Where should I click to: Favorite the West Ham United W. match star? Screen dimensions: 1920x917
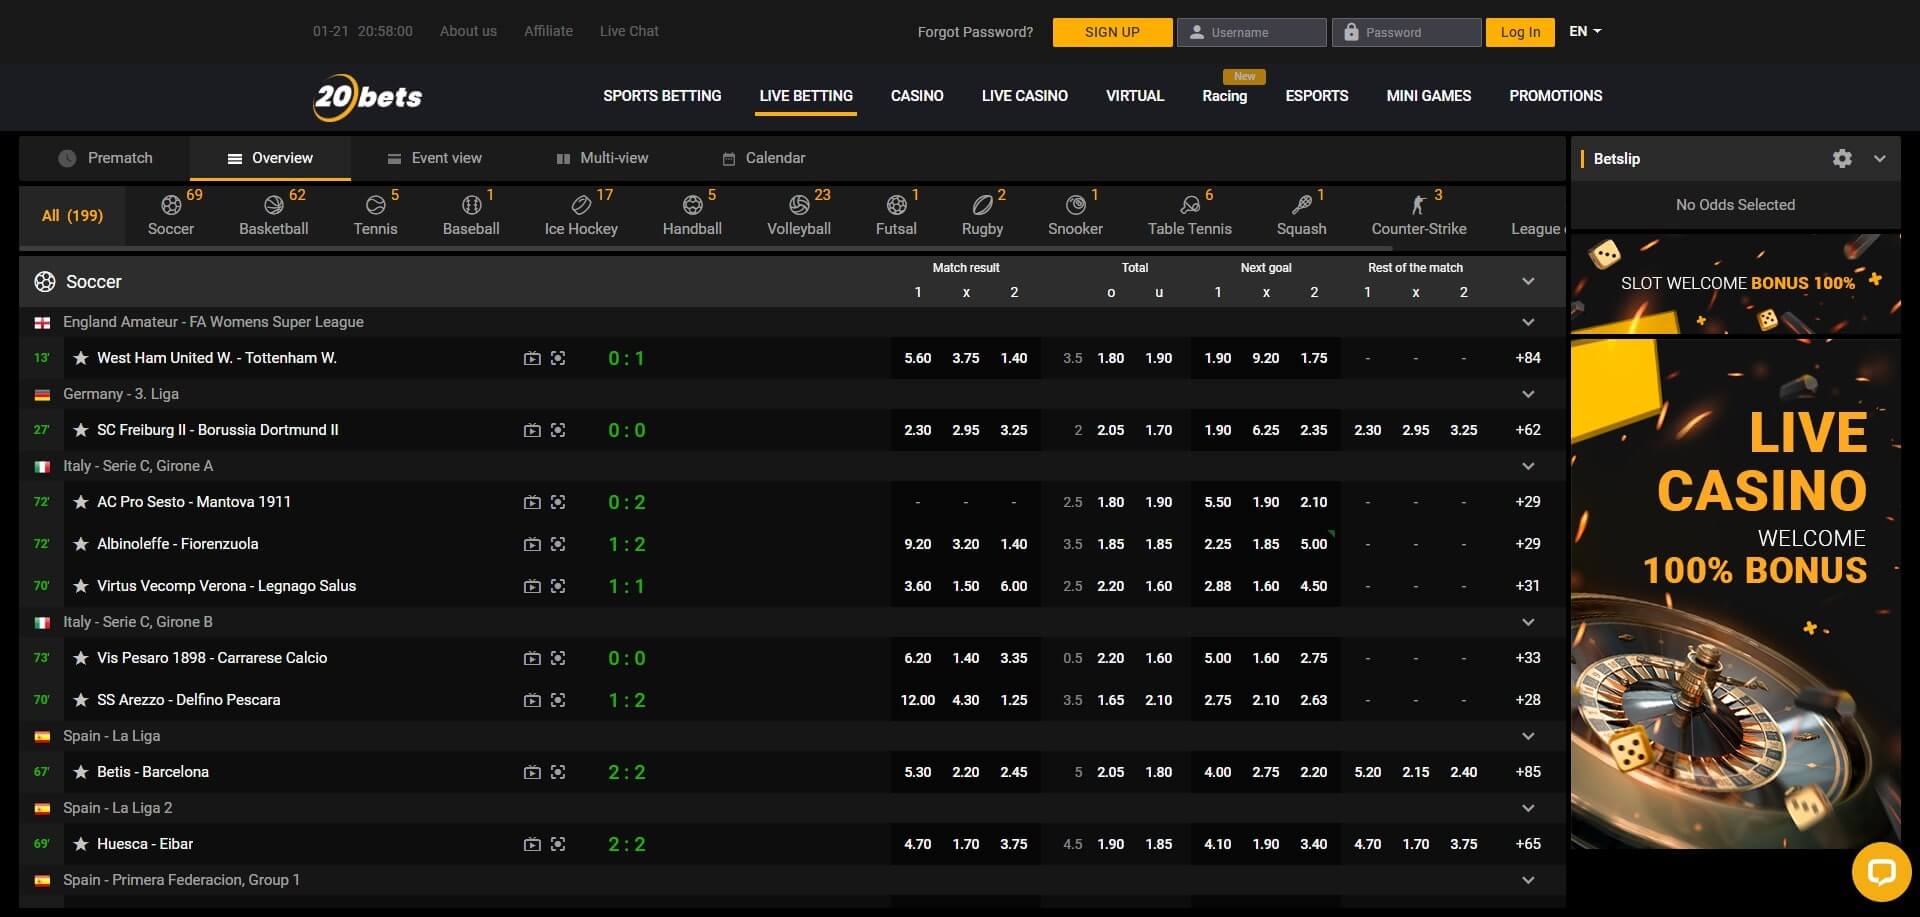click(x=80, y=358)
